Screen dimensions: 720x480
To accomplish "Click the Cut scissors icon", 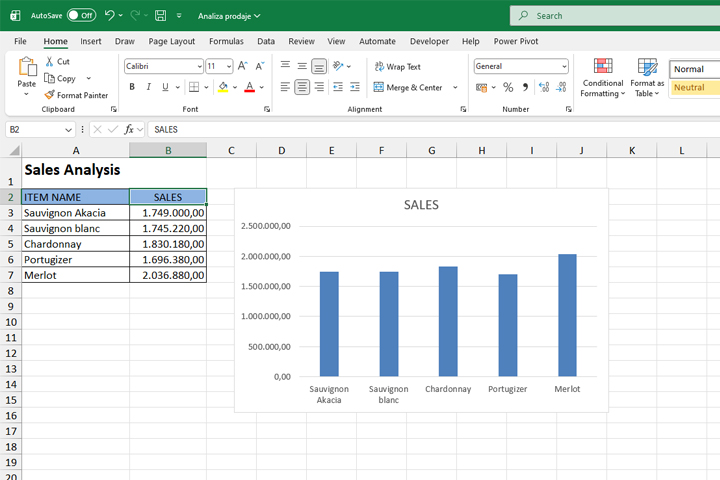I will click(x=49, y=61).
